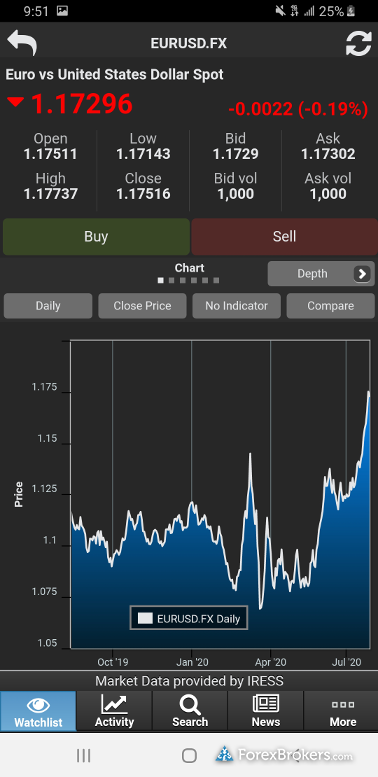Select the second chart page dot
The width and height of the screenshot is (378, 777).
[x=171, y=280]
